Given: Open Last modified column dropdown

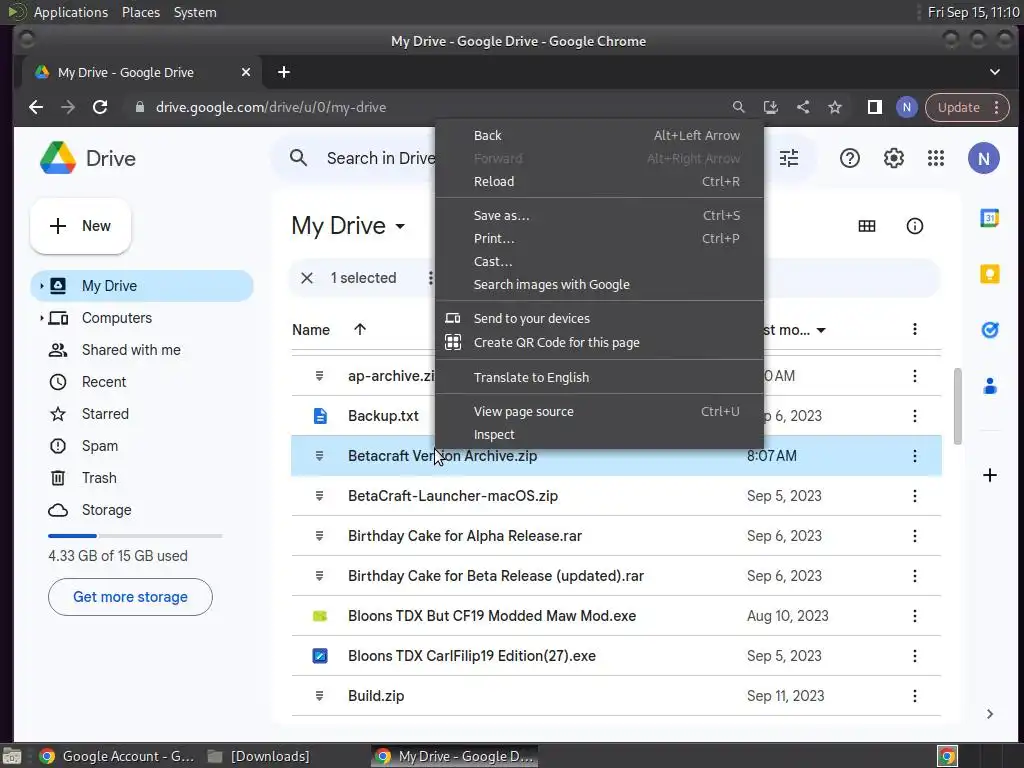Looking at the screenshot, I should (x=822, y=330).
